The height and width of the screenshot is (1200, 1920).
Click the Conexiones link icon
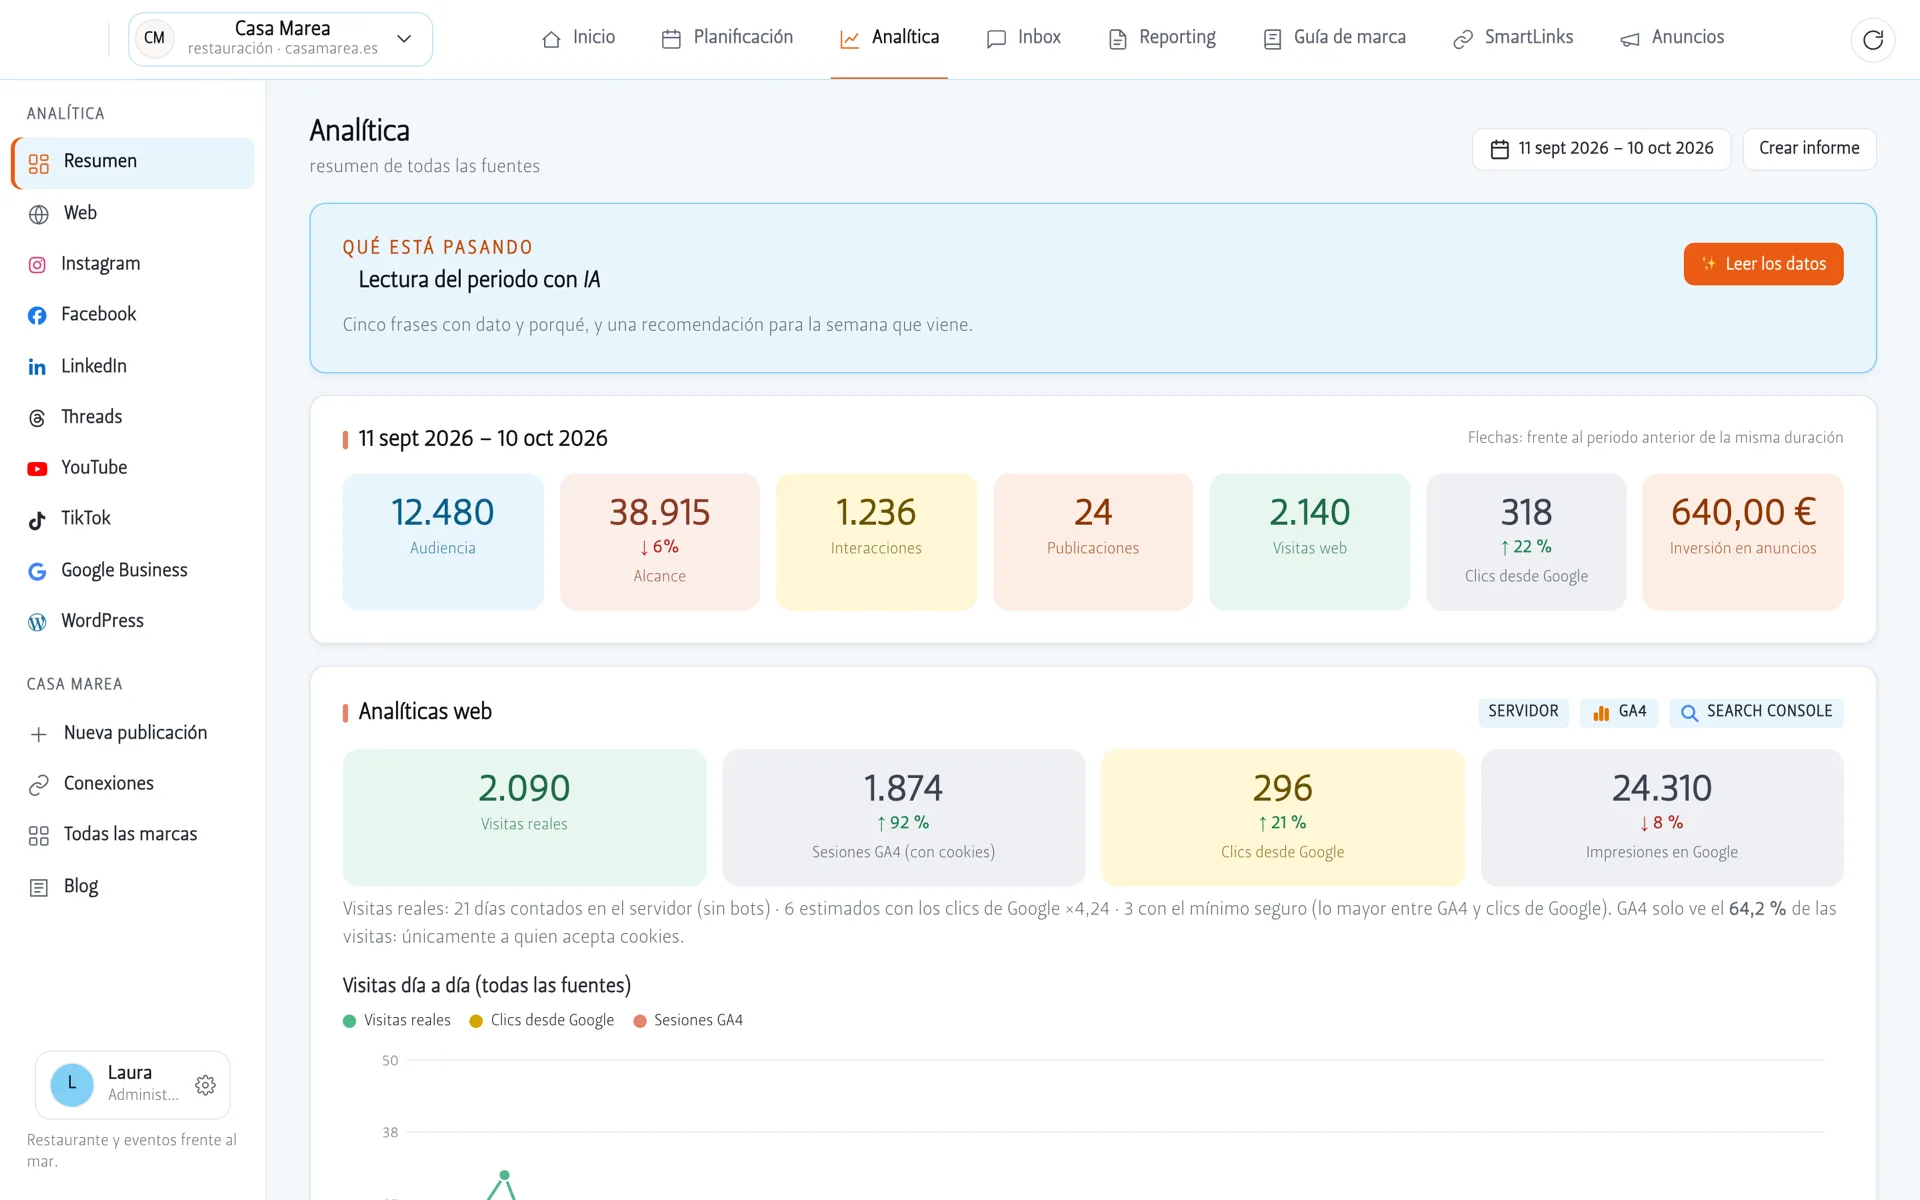point(39,785)
